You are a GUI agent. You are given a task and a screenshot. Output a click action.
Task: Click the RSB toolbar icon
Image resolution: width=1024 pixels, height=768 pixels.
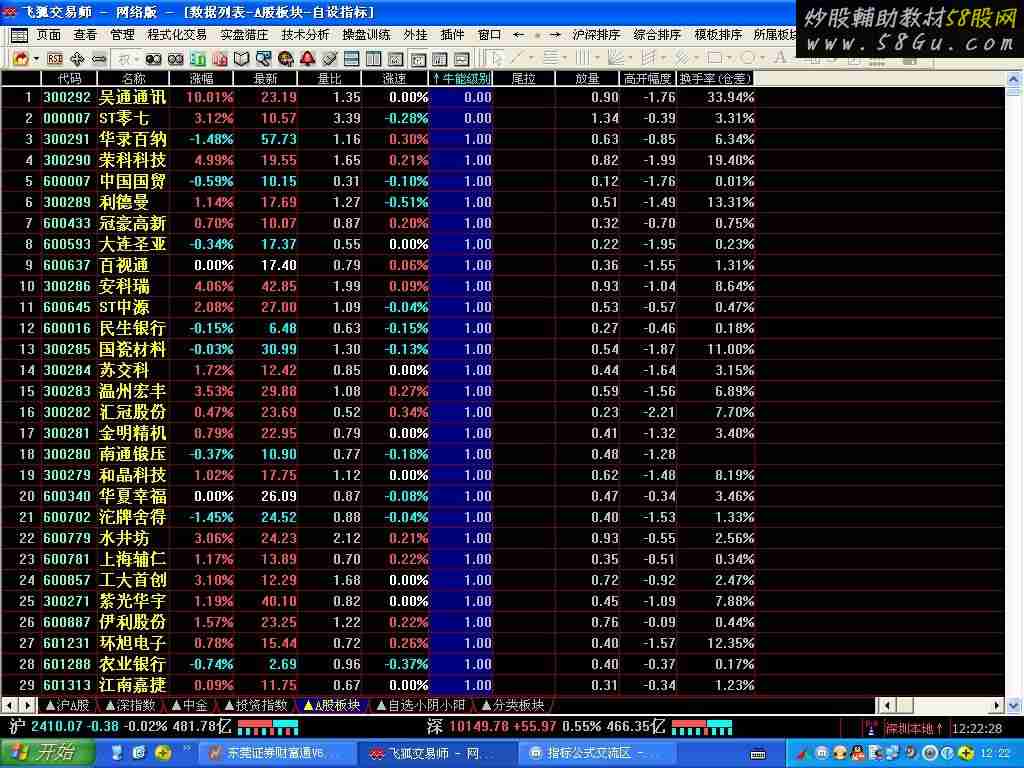55,59
